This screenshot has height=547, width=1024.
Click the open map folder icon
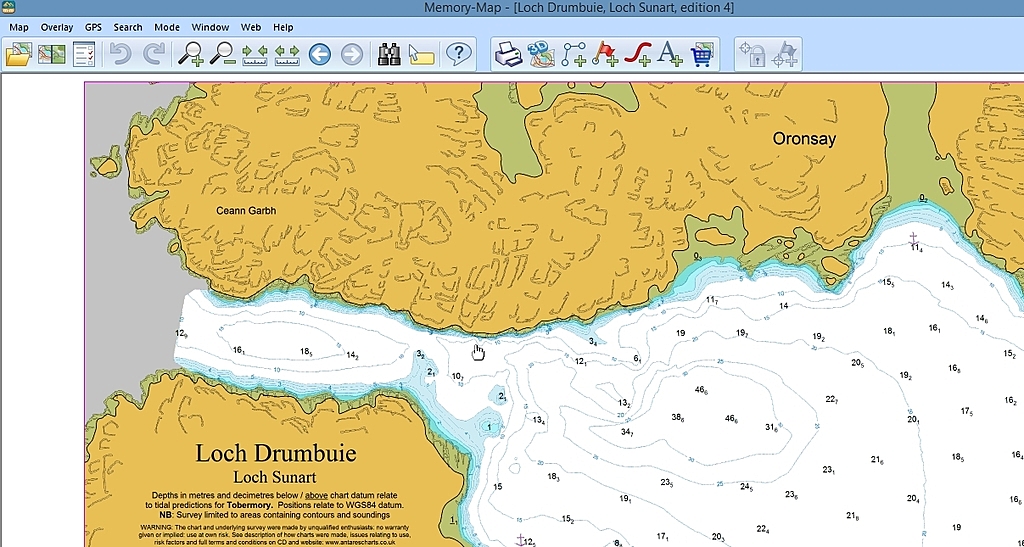(x=19, y=54)
